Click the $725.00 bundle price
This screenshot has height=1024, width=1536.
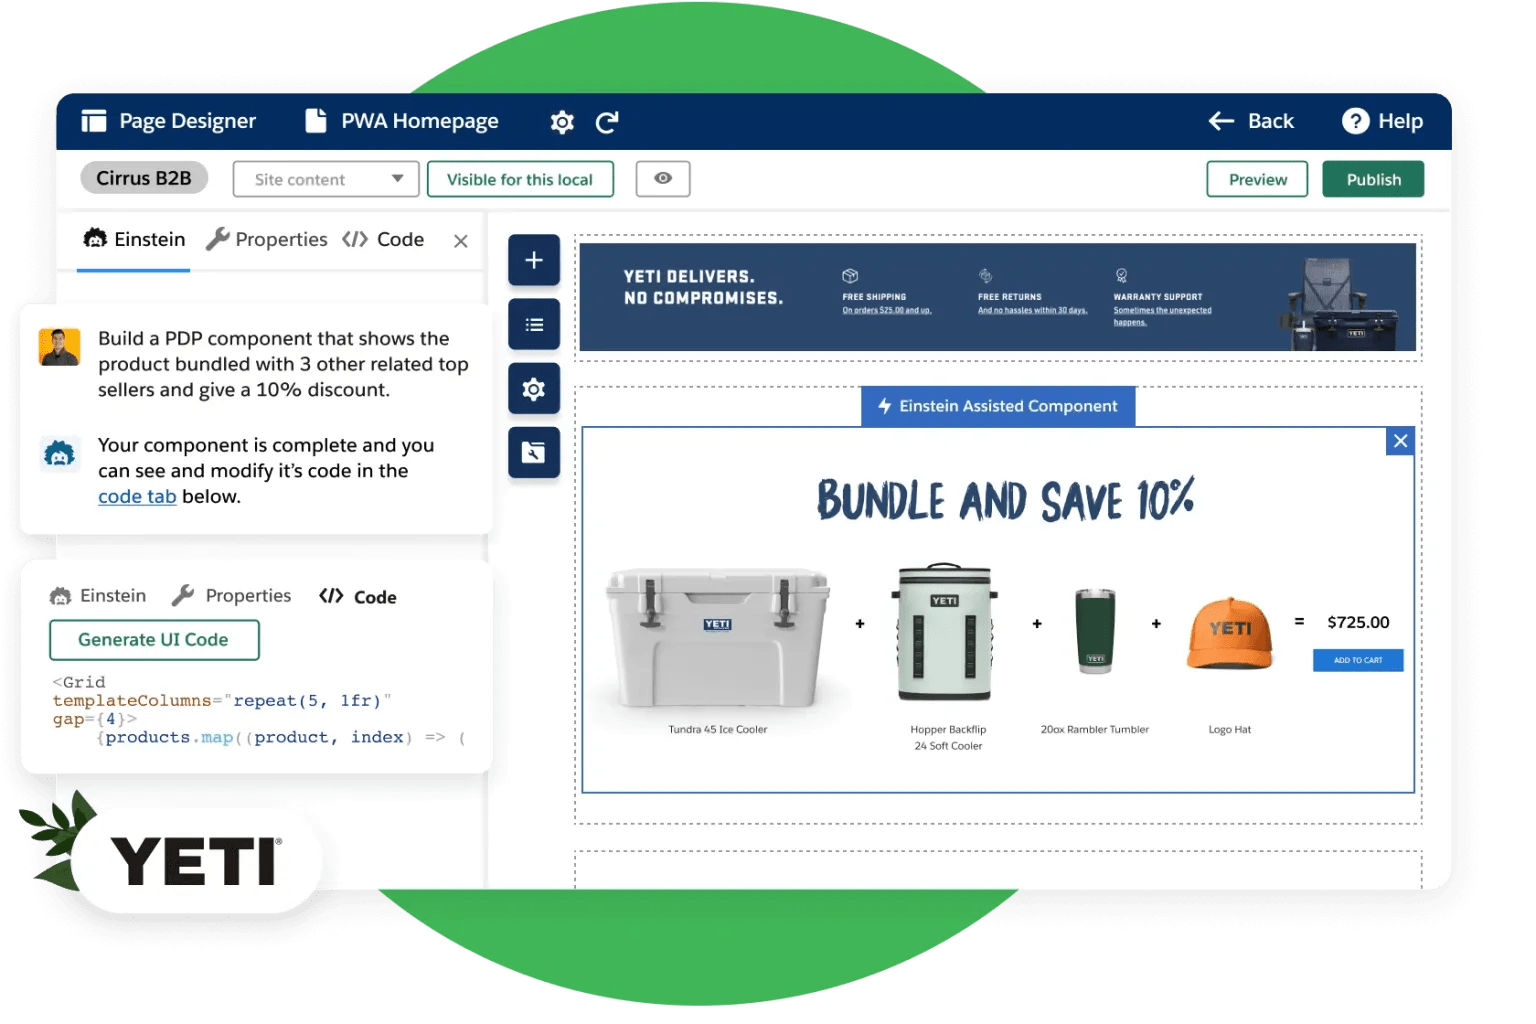pyautogui.click(x=1358, y=623)
